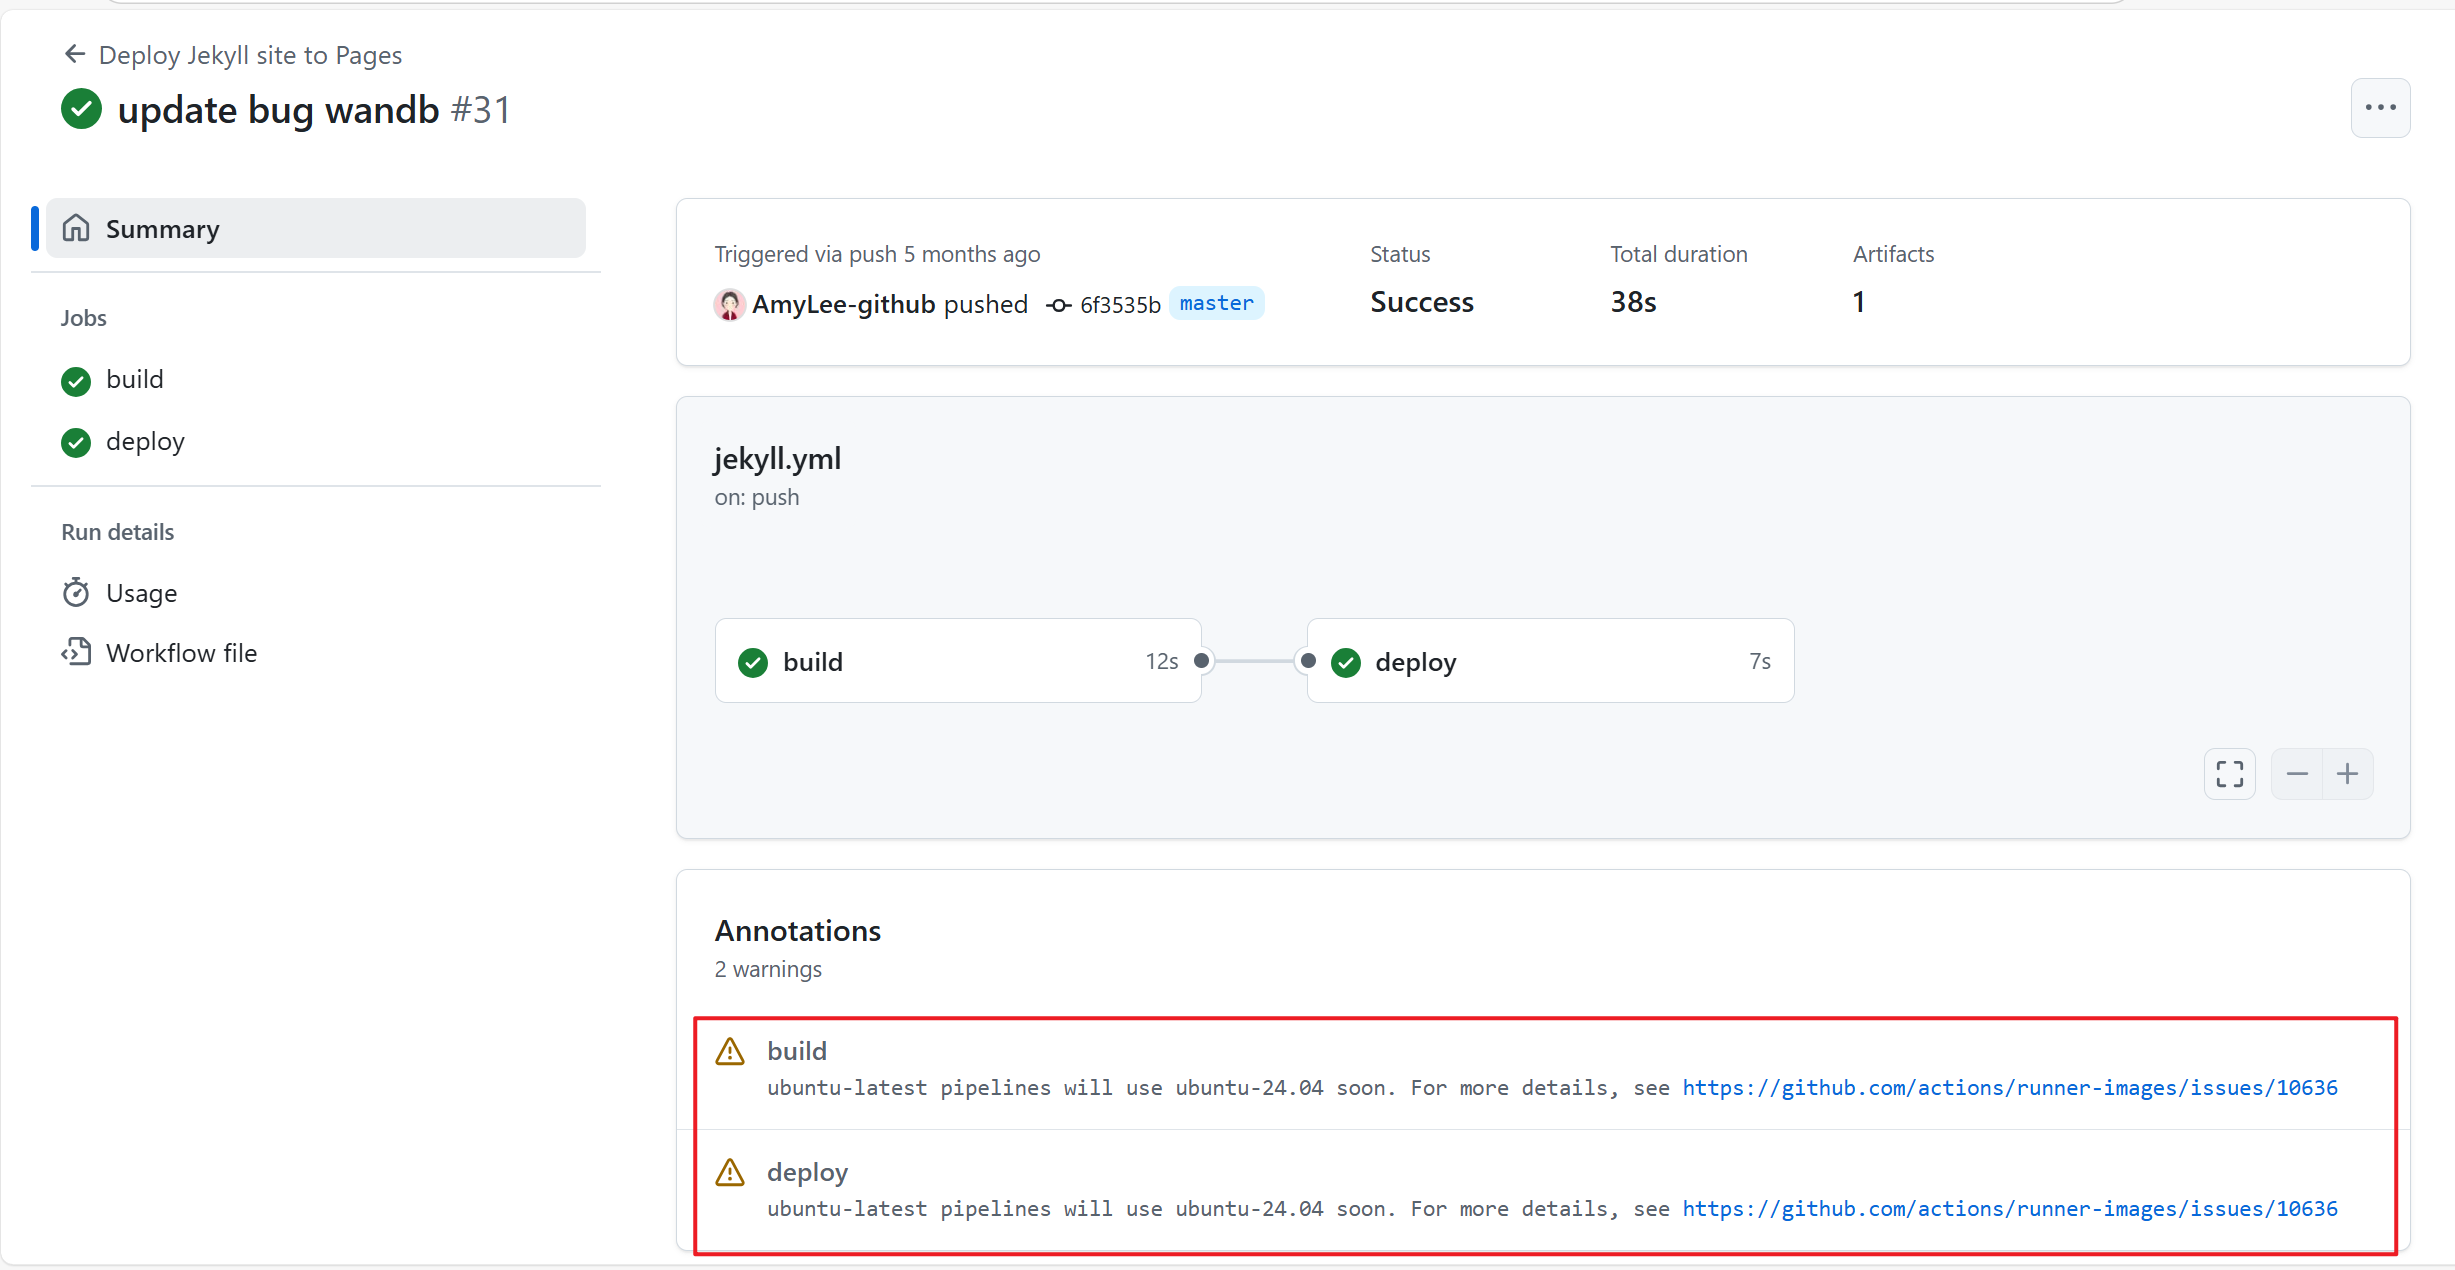Click the warning triangle beside the build annotation
The height and width of the screenshot is (1270, 2455).
729,1051
